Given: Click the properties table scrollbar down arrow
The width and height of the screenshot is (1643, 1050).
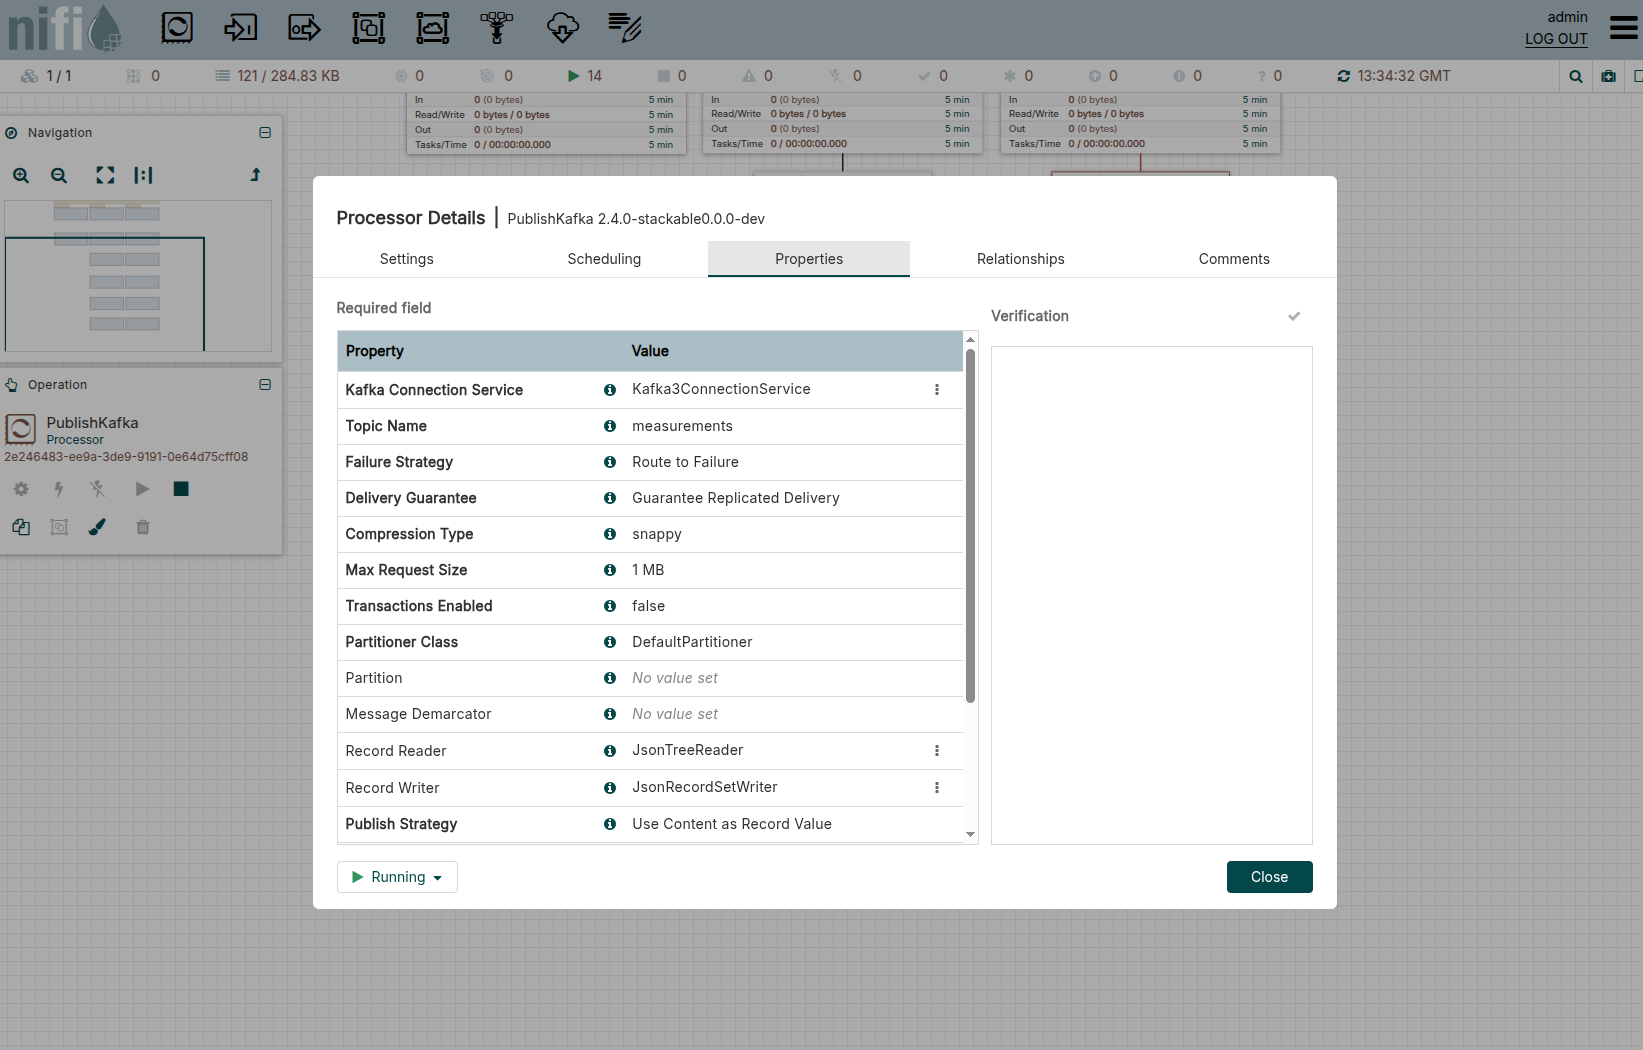Looking at the screenshot, I should point(970,834).
